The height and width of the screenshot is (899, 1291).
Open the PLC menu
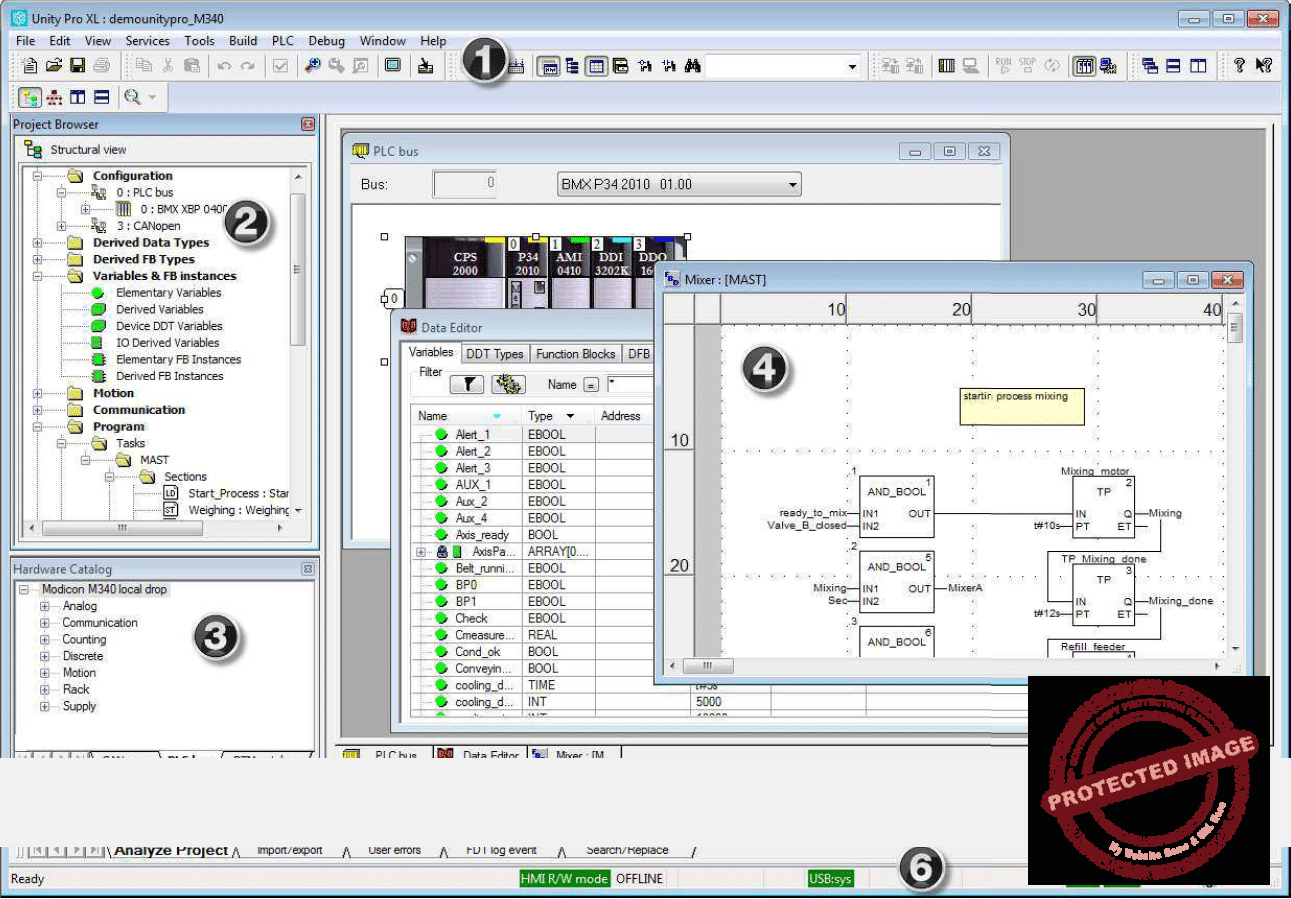[x=283, y=41]
